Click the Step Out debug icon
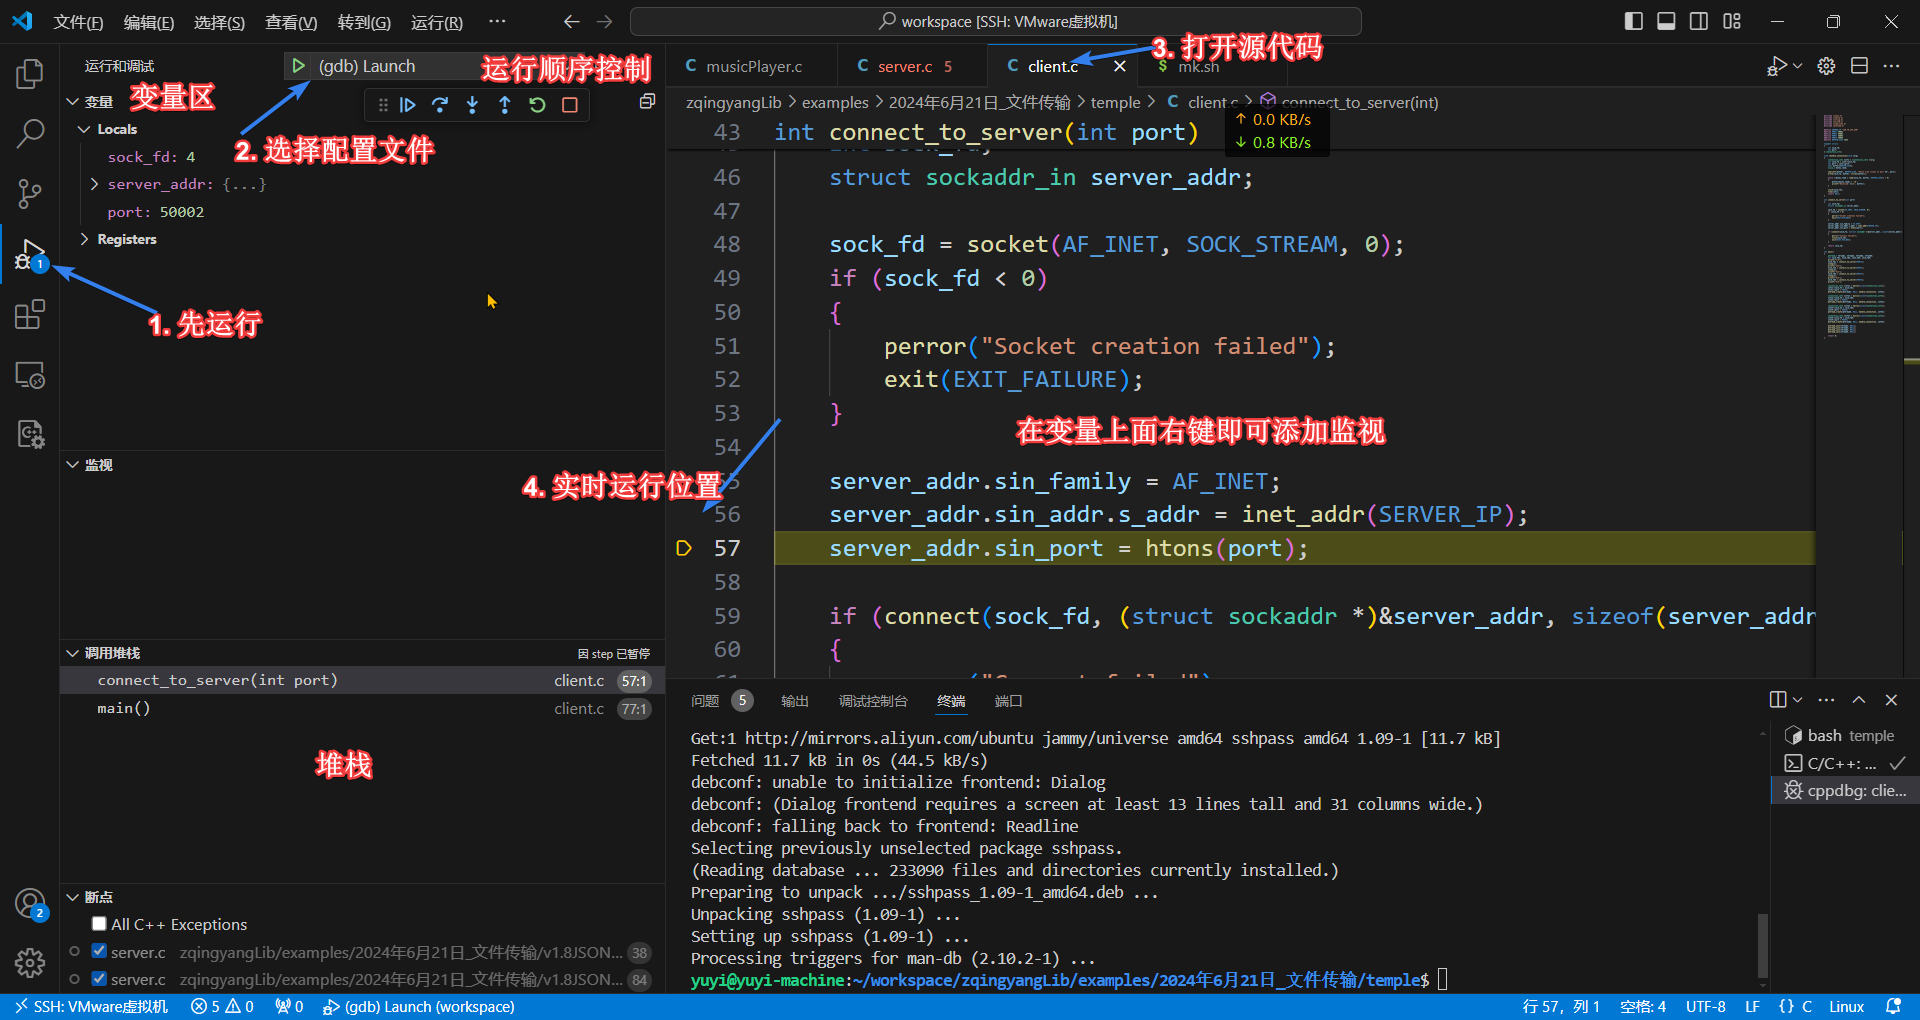1920x1020 pixels. coord(505,105)
